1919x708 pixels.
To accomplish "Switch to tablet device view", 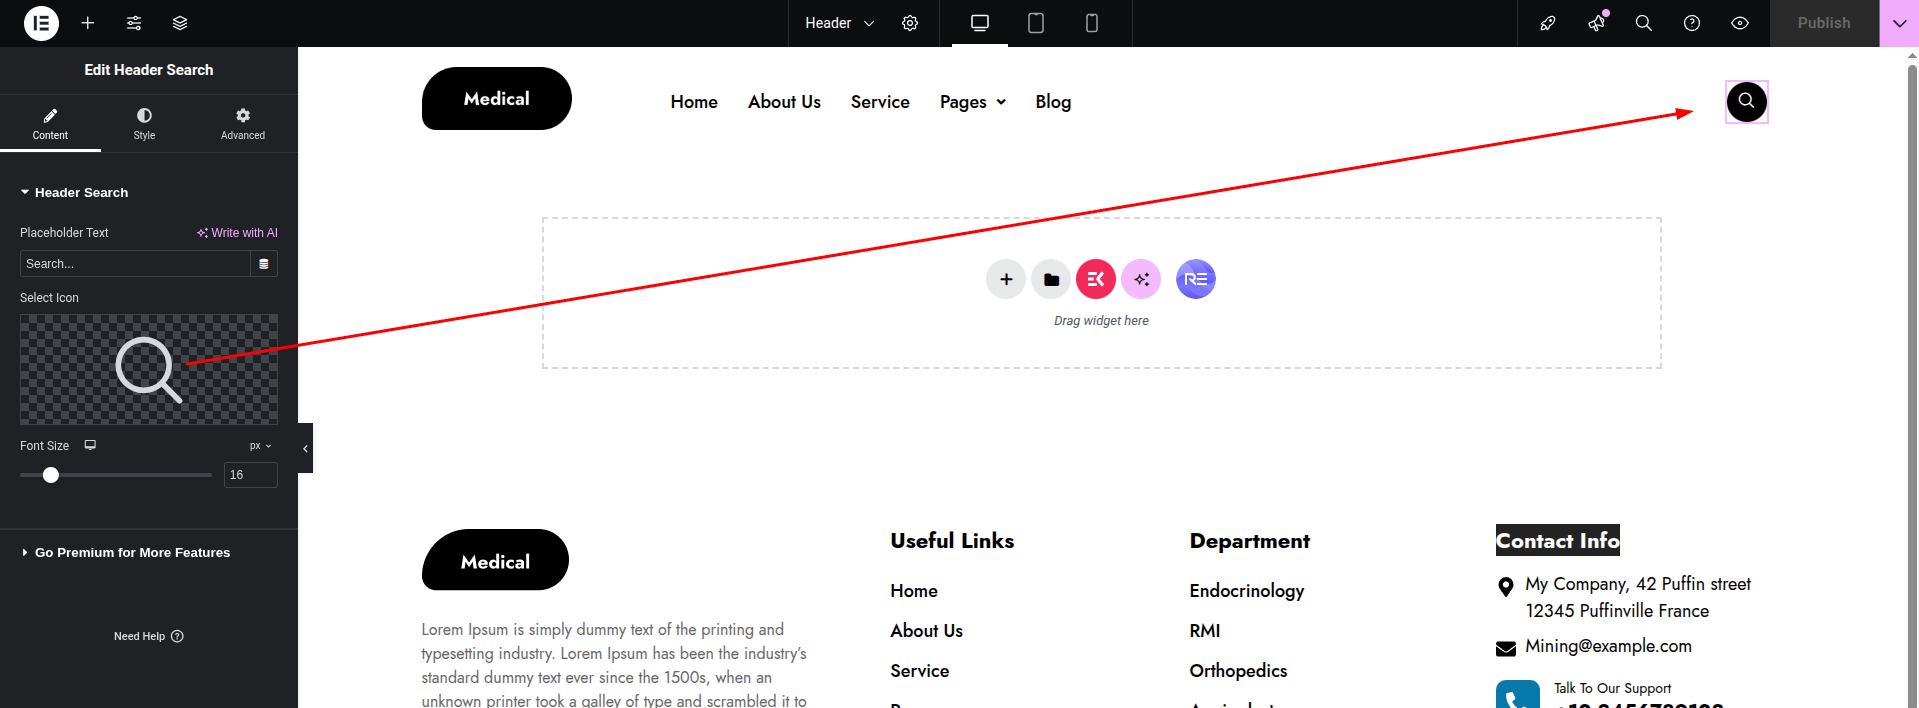I will tap(1036, 23).
